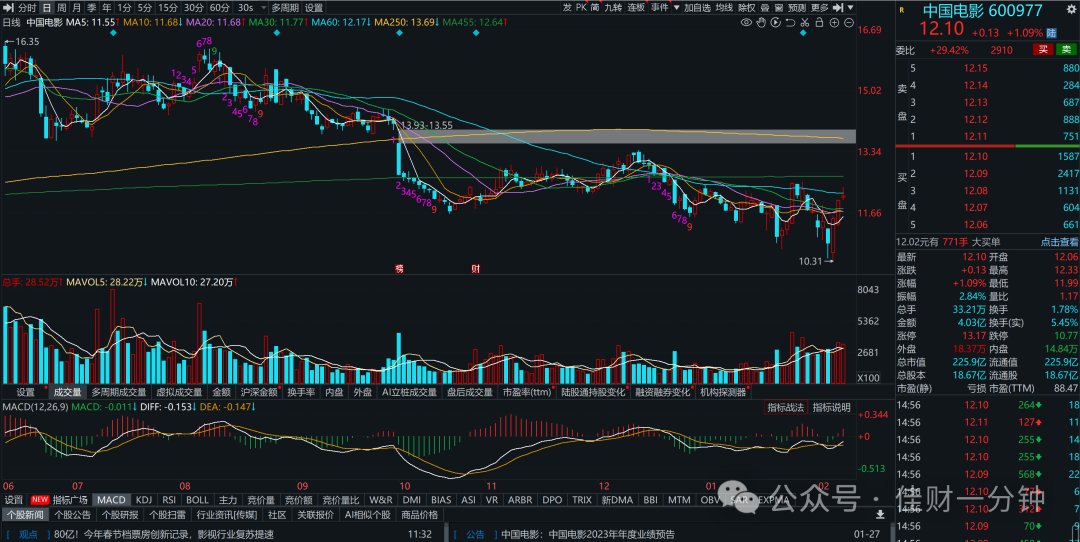The height and width of the screenshot is (542, 1080).
Task: Select the 月 monthly period
Action: (x=76, y=8)
